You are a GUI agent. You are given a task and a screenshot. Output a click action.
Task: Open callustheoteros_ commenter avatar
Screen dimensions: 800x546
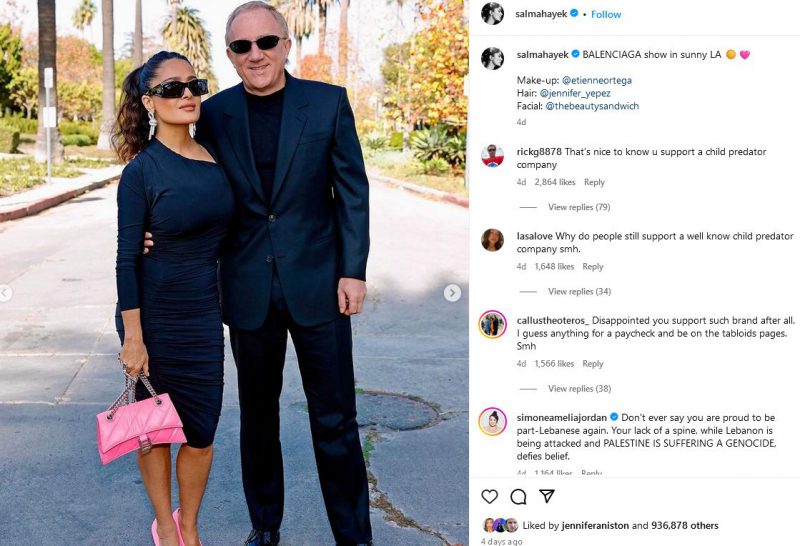pos(492,325)
